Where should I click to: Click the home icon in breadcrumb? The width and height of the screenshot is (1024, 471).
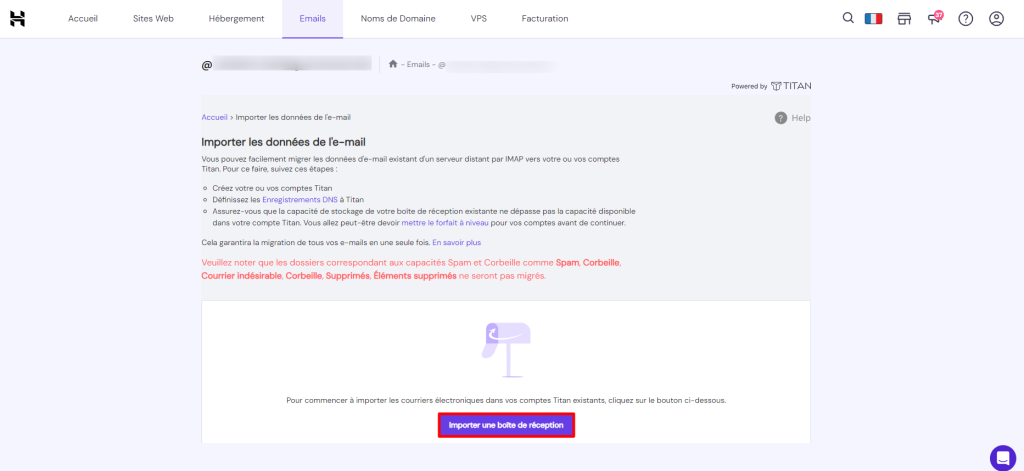click(x=393, y=64)
